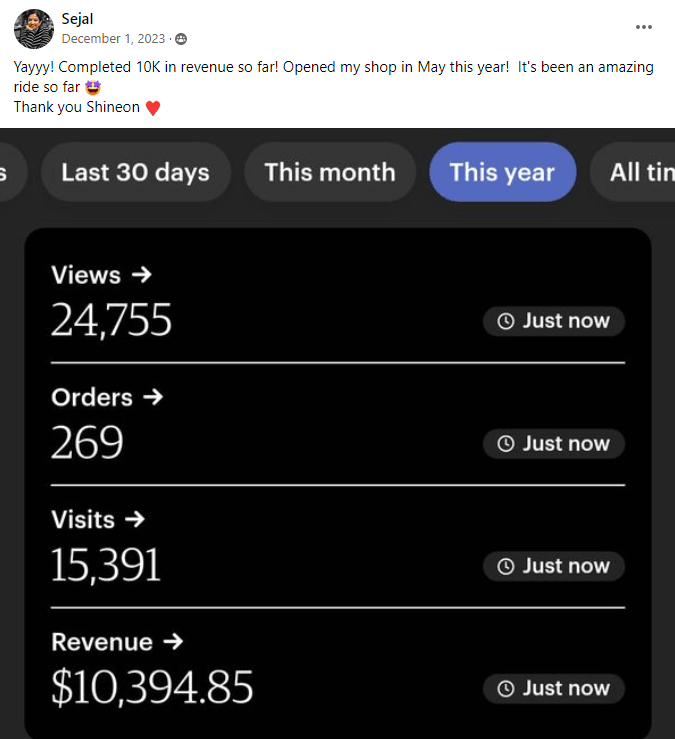Click the arrow next to Orders
675x739 pixels.
pyautogui.click(x=152, y=397)
